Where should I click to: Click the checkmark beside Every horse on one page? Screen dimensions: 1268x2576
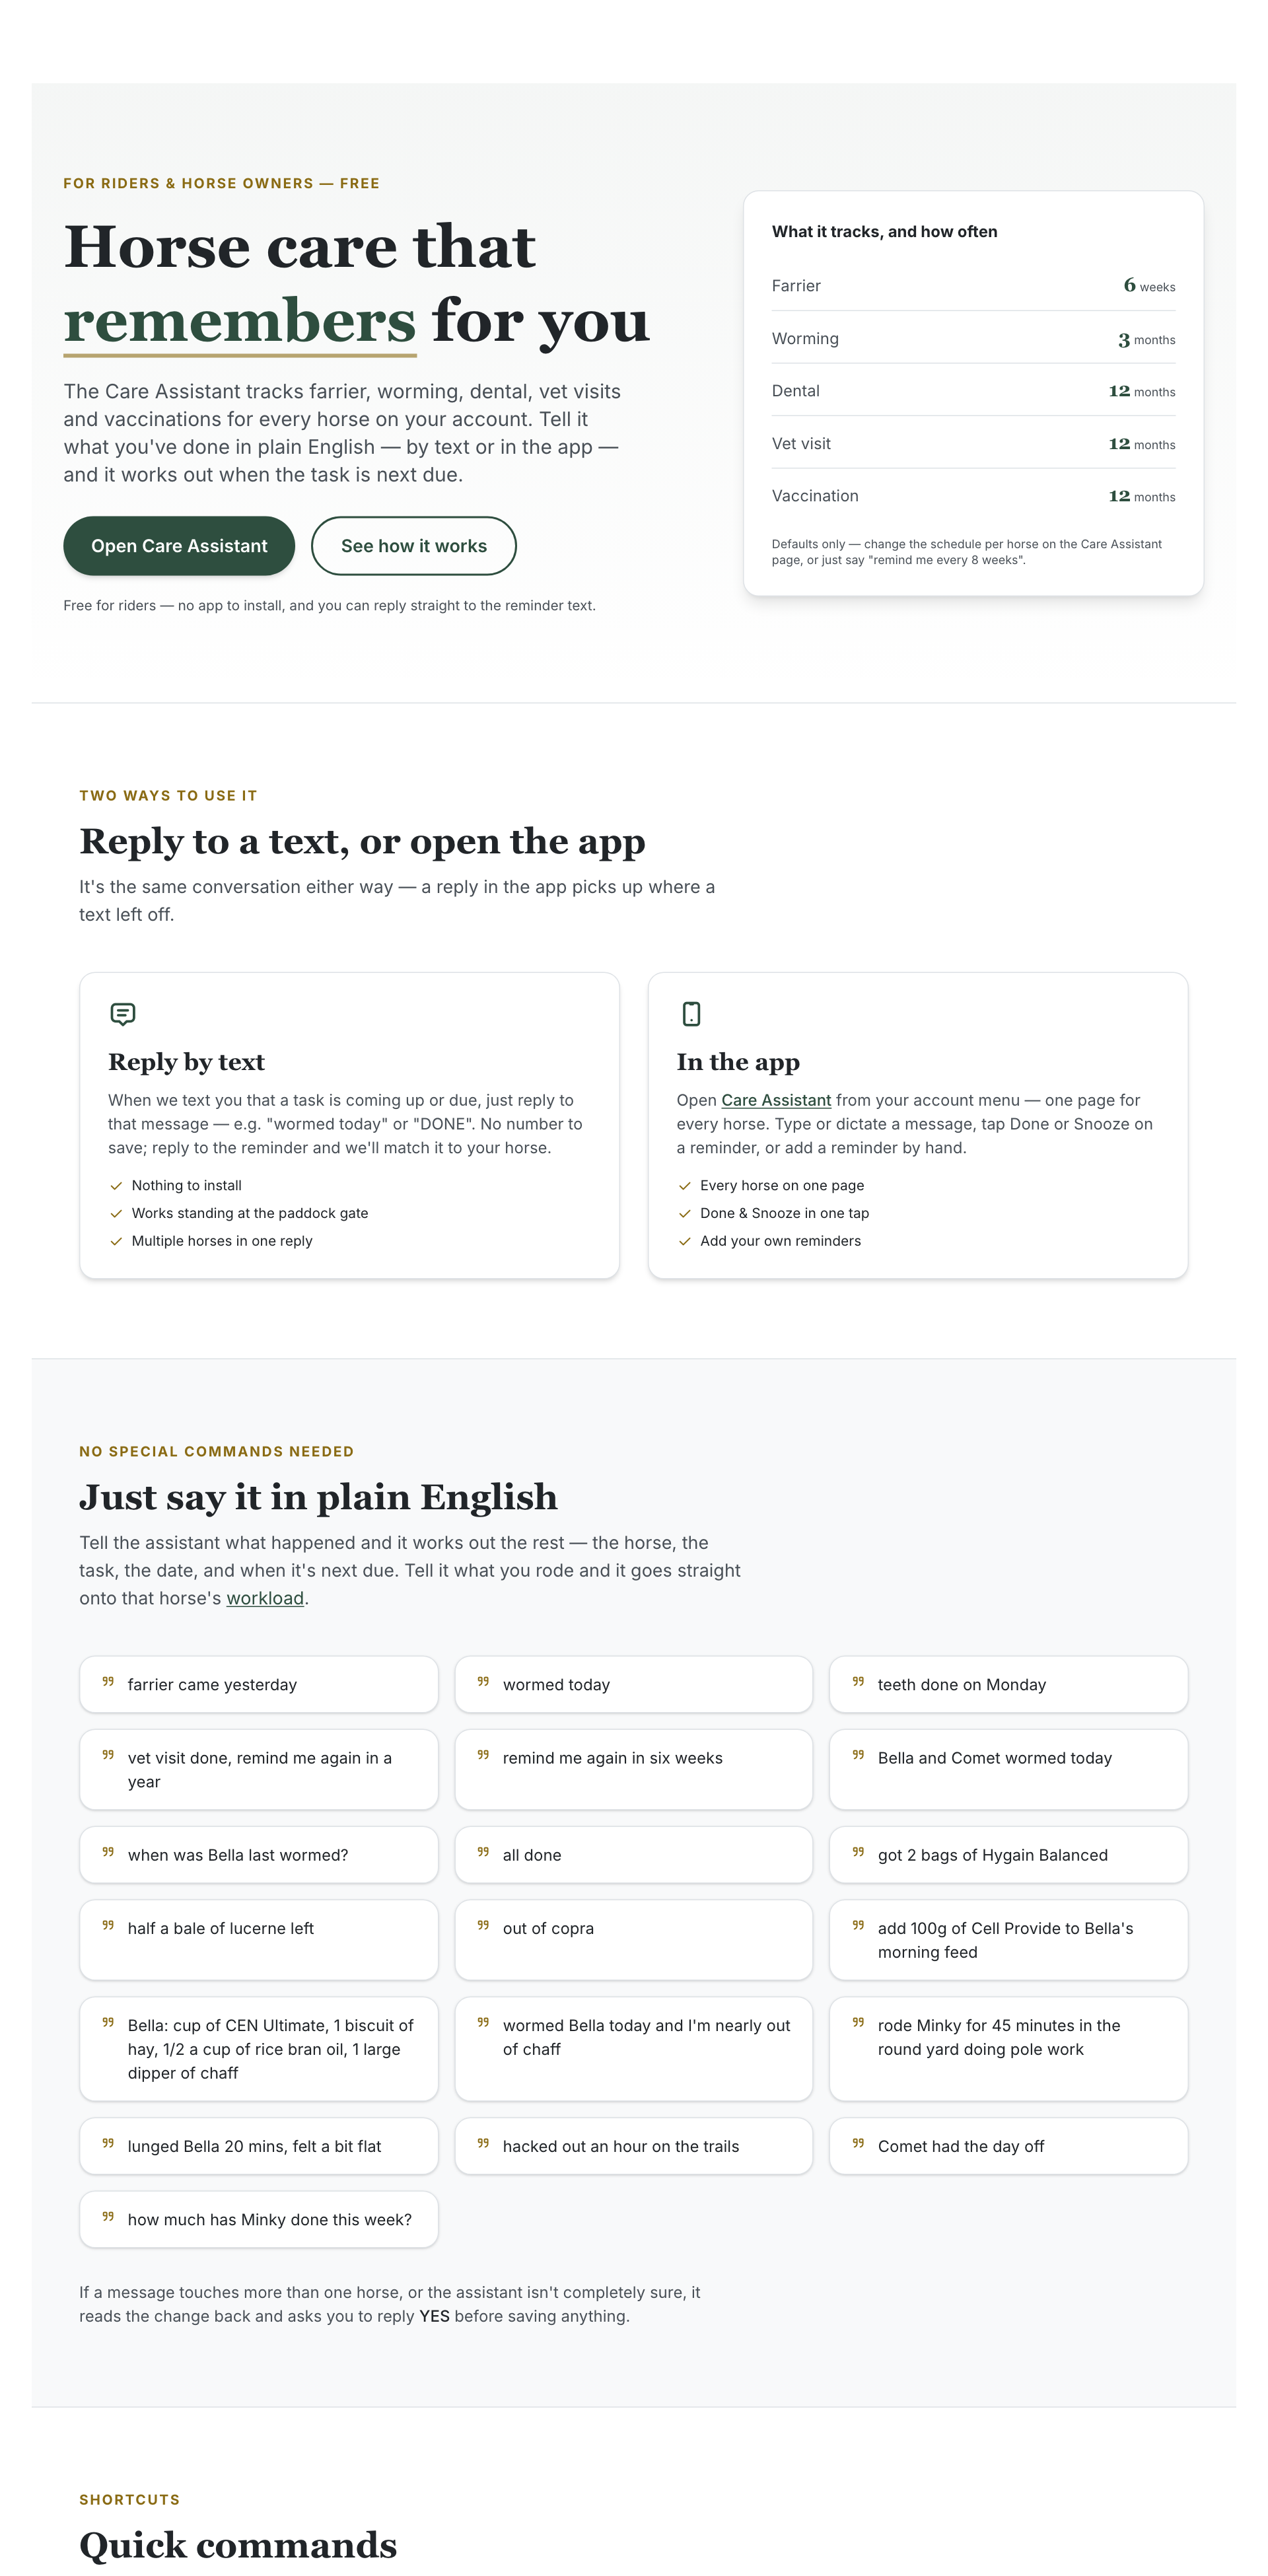pyautogui.click(x=685, y=1186)
